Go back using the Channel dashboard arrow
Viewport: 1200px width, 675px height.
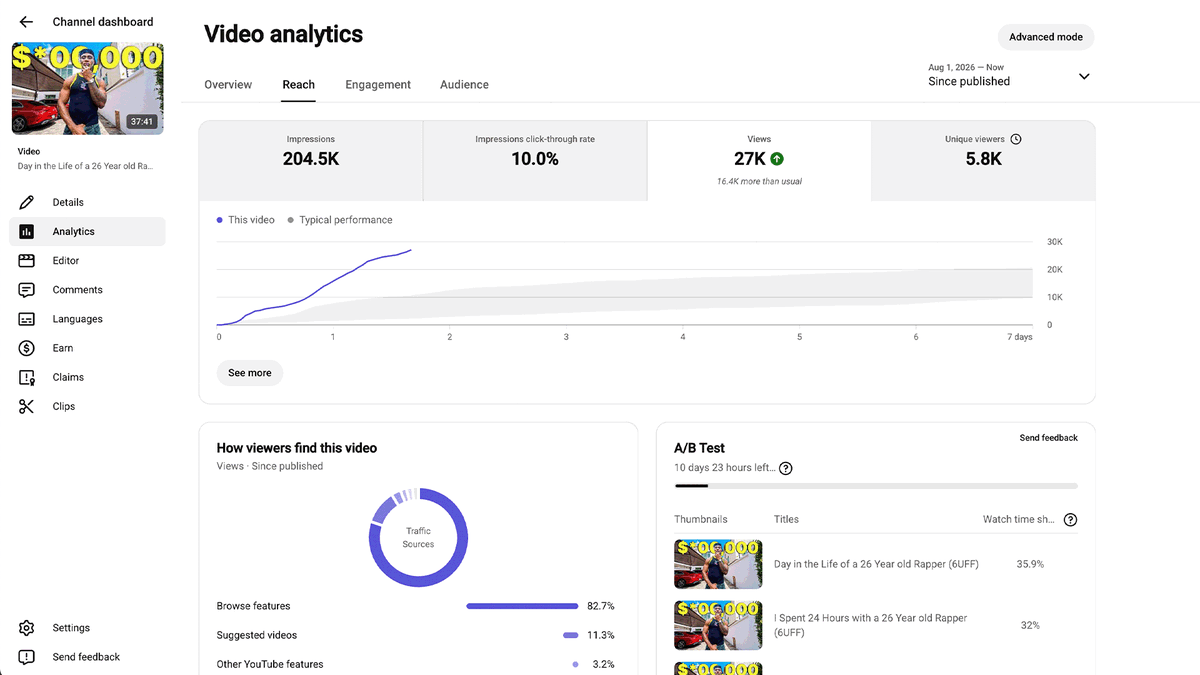coord(26,22)
